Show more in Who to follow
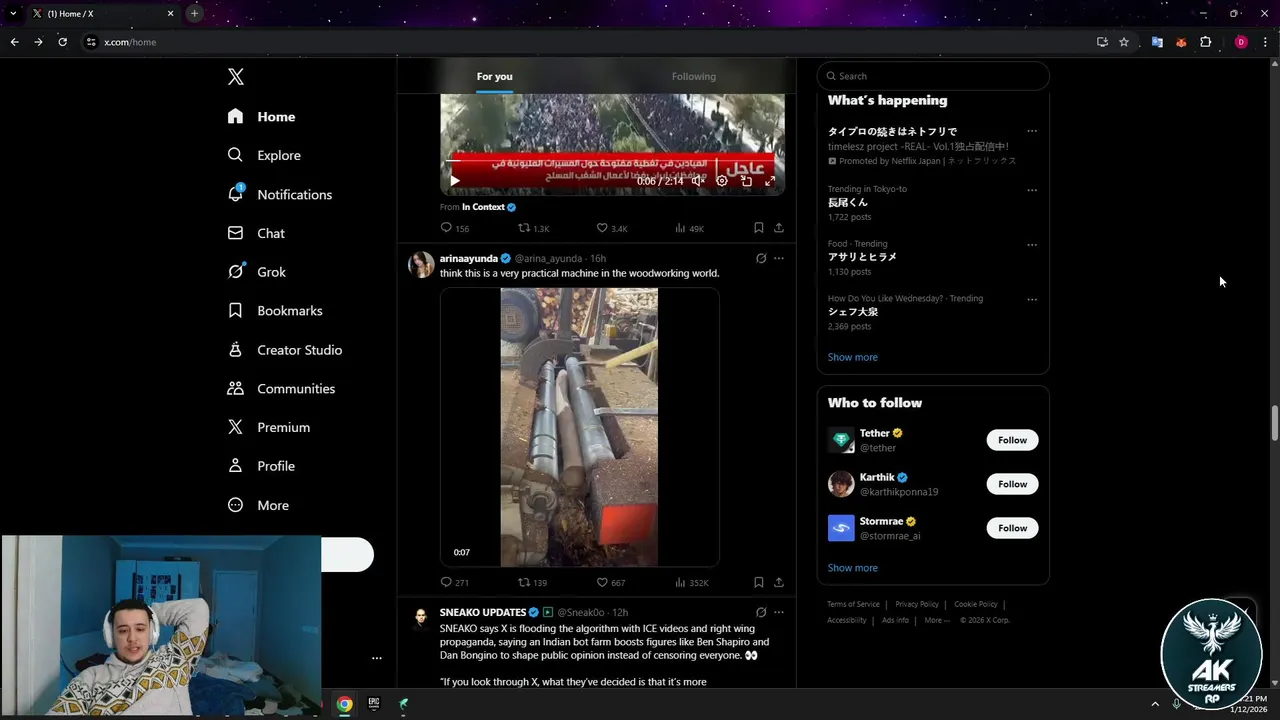Image resolution: width=1280 pixels, height=720 pixels. click(x=853, y=568)
